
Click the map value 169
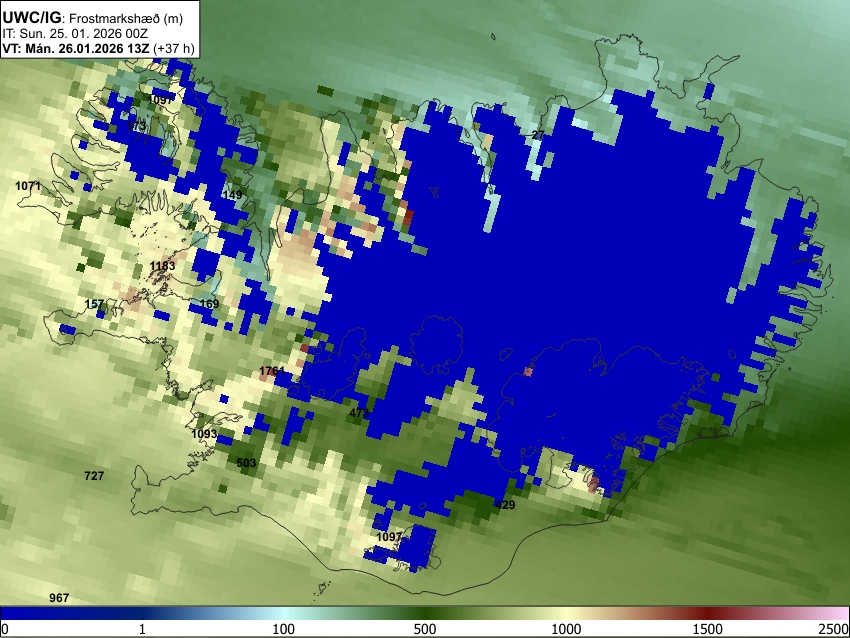click(209, 304)
